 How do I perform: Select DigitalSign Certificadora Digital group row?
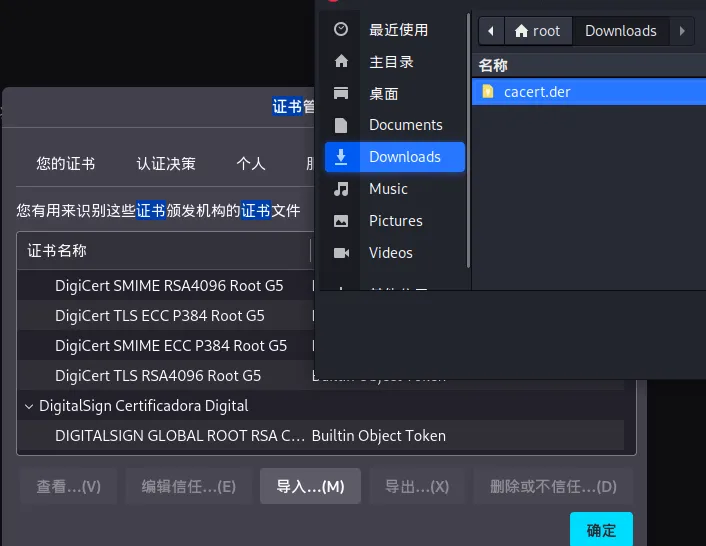321,406
